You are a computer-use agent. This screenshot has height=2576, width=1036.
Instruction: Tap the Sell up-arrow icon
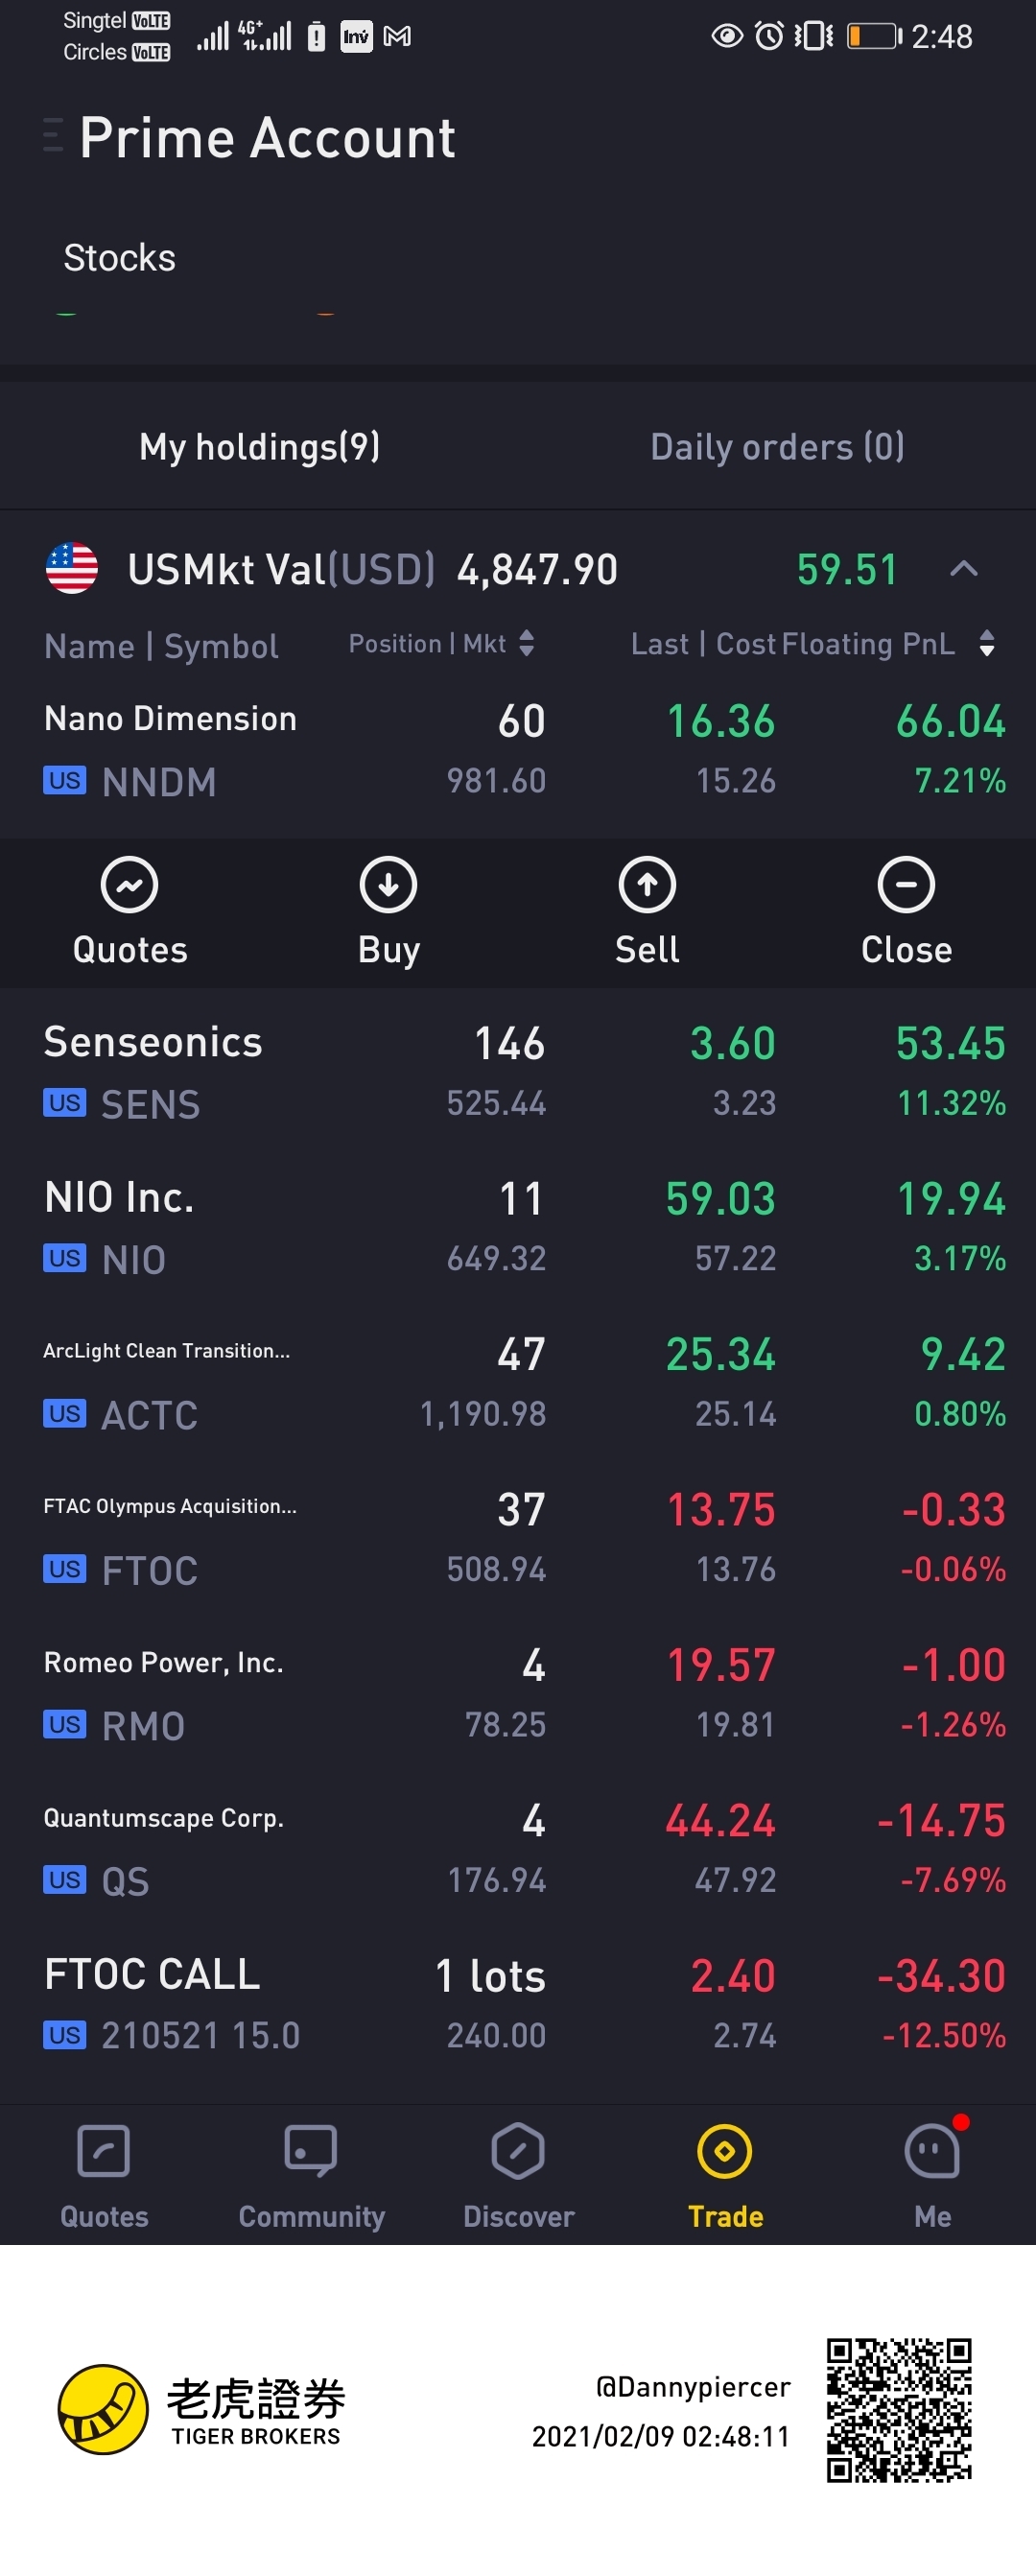coord(647,885)
